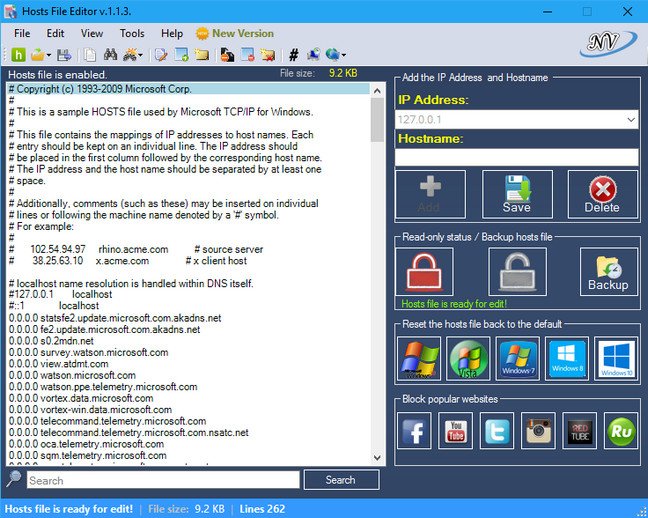Click the Search button
Screen dimensions: 648x518
click(x=340, y=480)
